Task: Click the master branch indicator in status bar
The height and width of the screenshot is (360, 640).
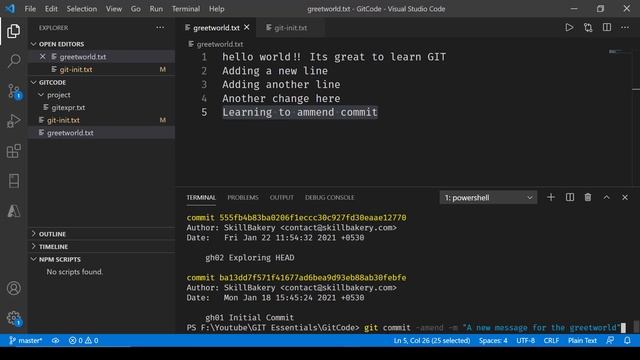Action: coord(25,340)
